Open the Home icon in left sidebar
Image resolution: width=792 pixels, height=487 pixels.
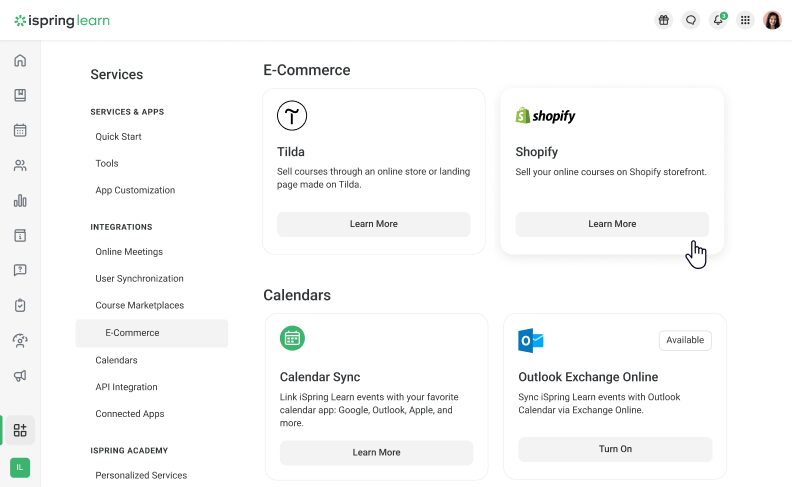(x=20, y=61)
